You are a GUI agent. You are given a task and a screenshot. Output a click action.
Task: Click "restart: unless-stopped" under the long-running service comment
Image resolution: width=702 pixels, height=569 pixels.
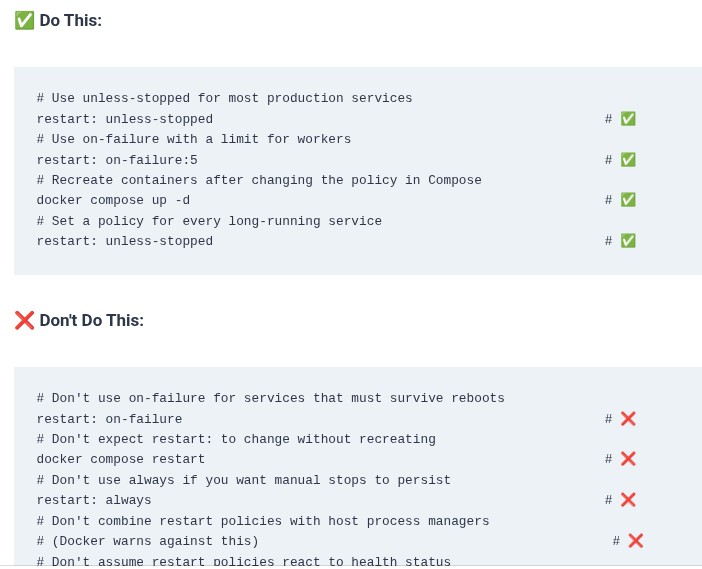(x=124, y=241)
